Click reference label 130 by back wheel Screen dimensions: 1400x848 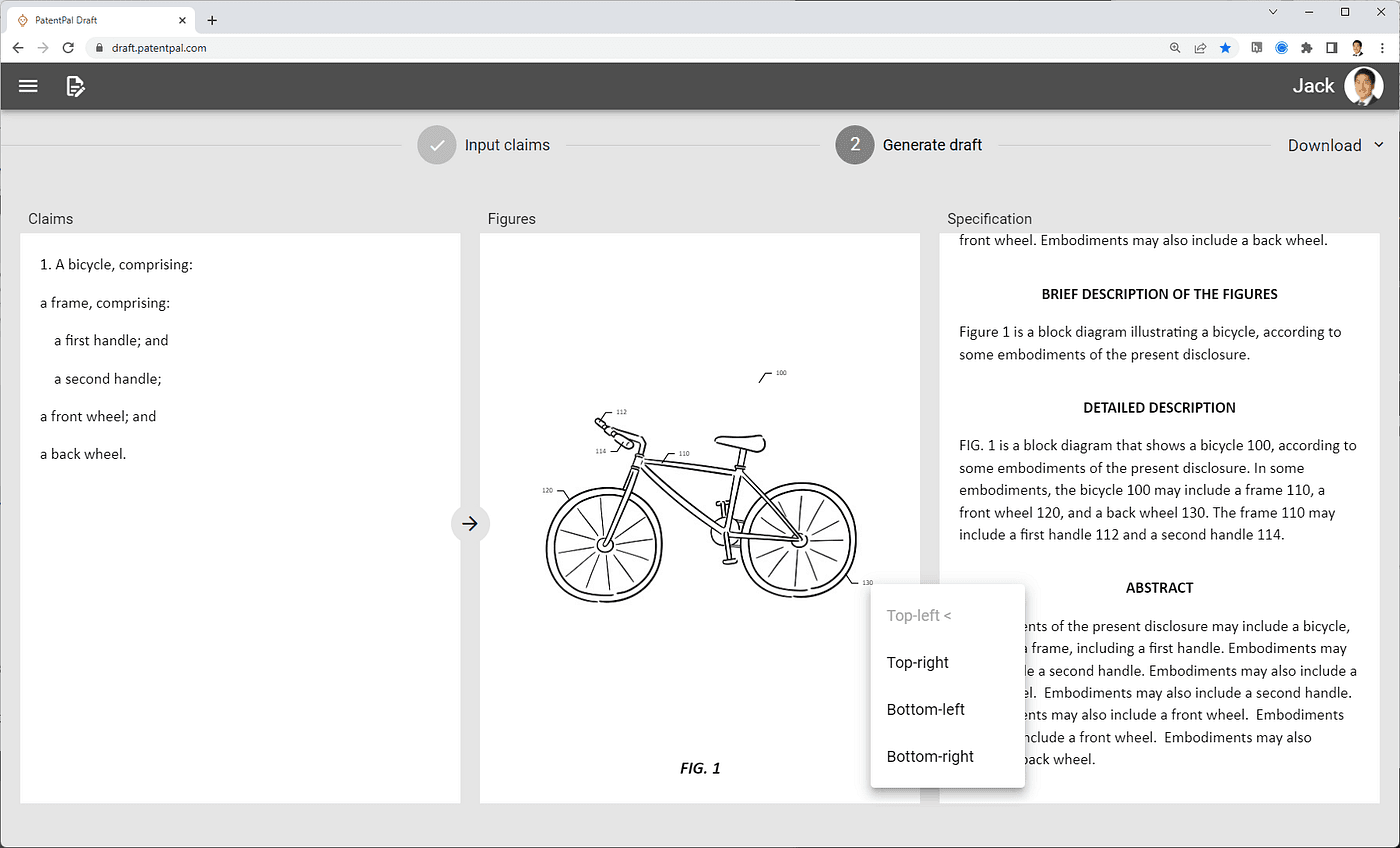pos(867,582)
